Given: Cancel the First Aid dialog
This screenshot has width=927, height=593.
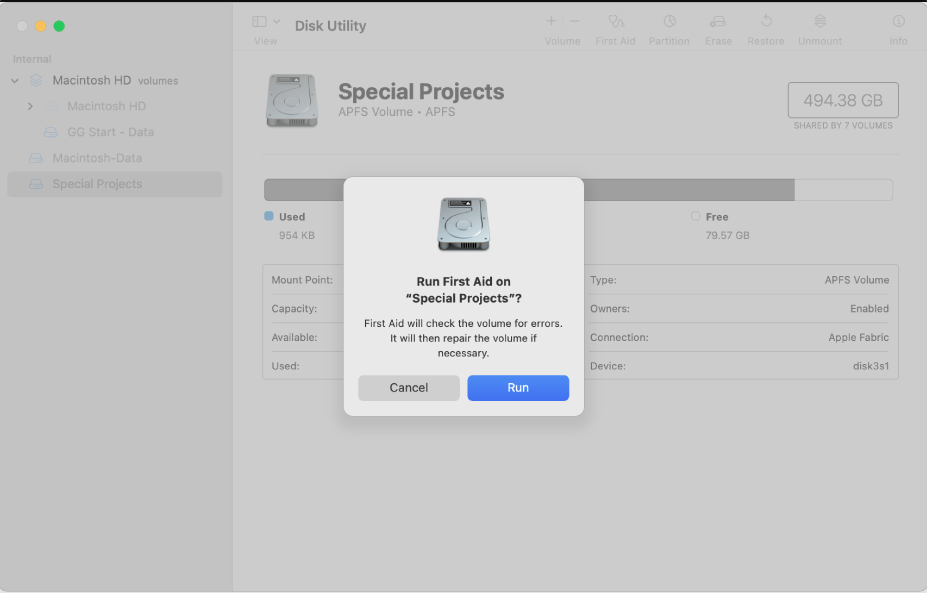Looking at the screenshot, I should point(408,388).
